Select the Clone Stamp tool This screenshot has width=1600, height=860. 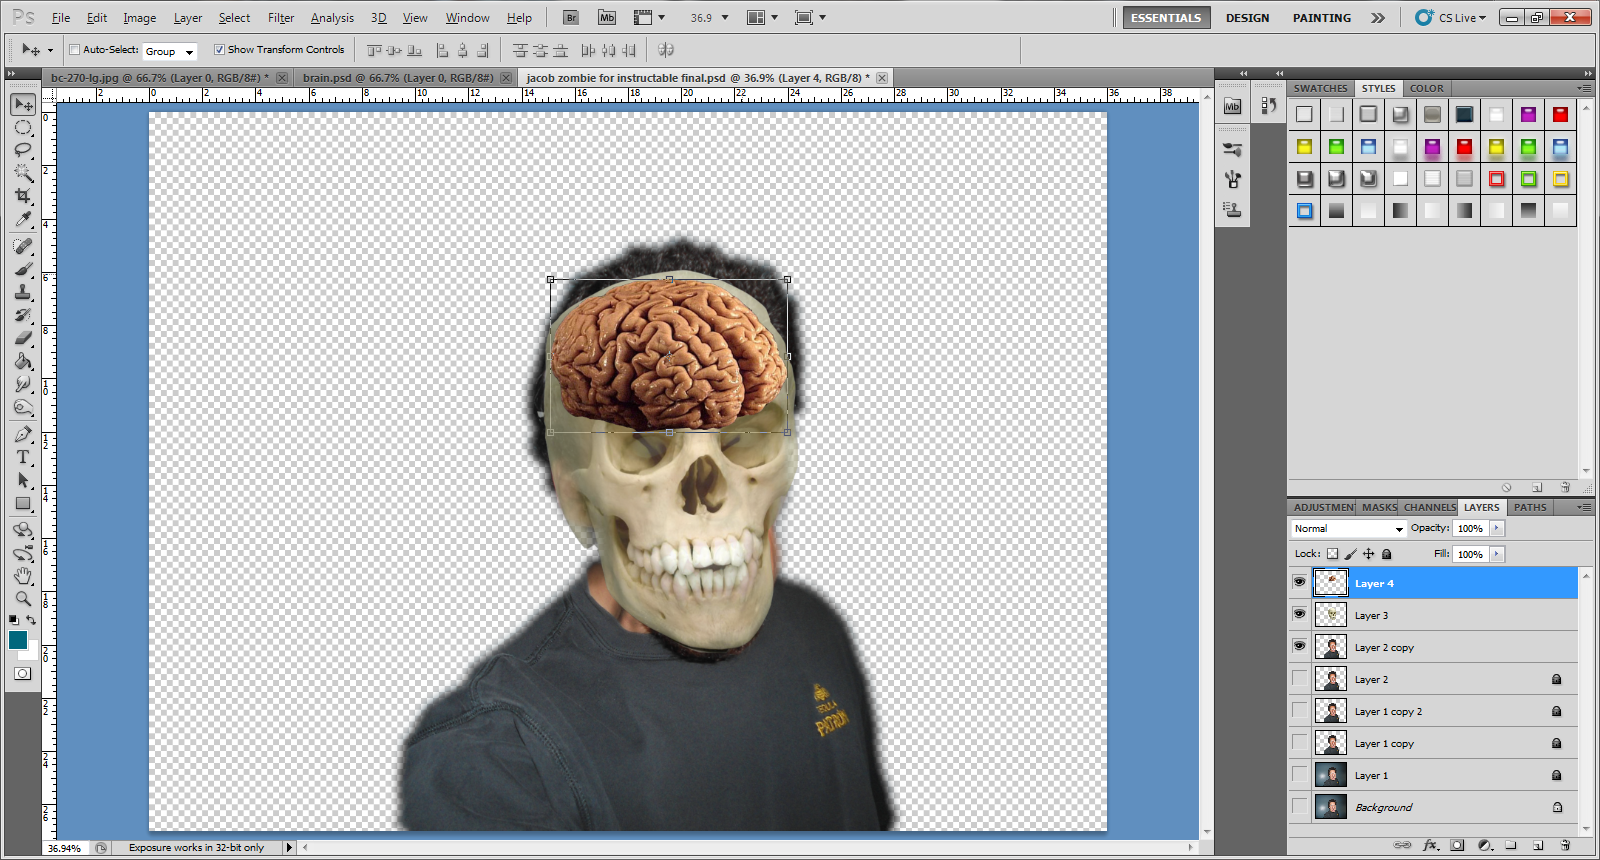click(23, 292)
